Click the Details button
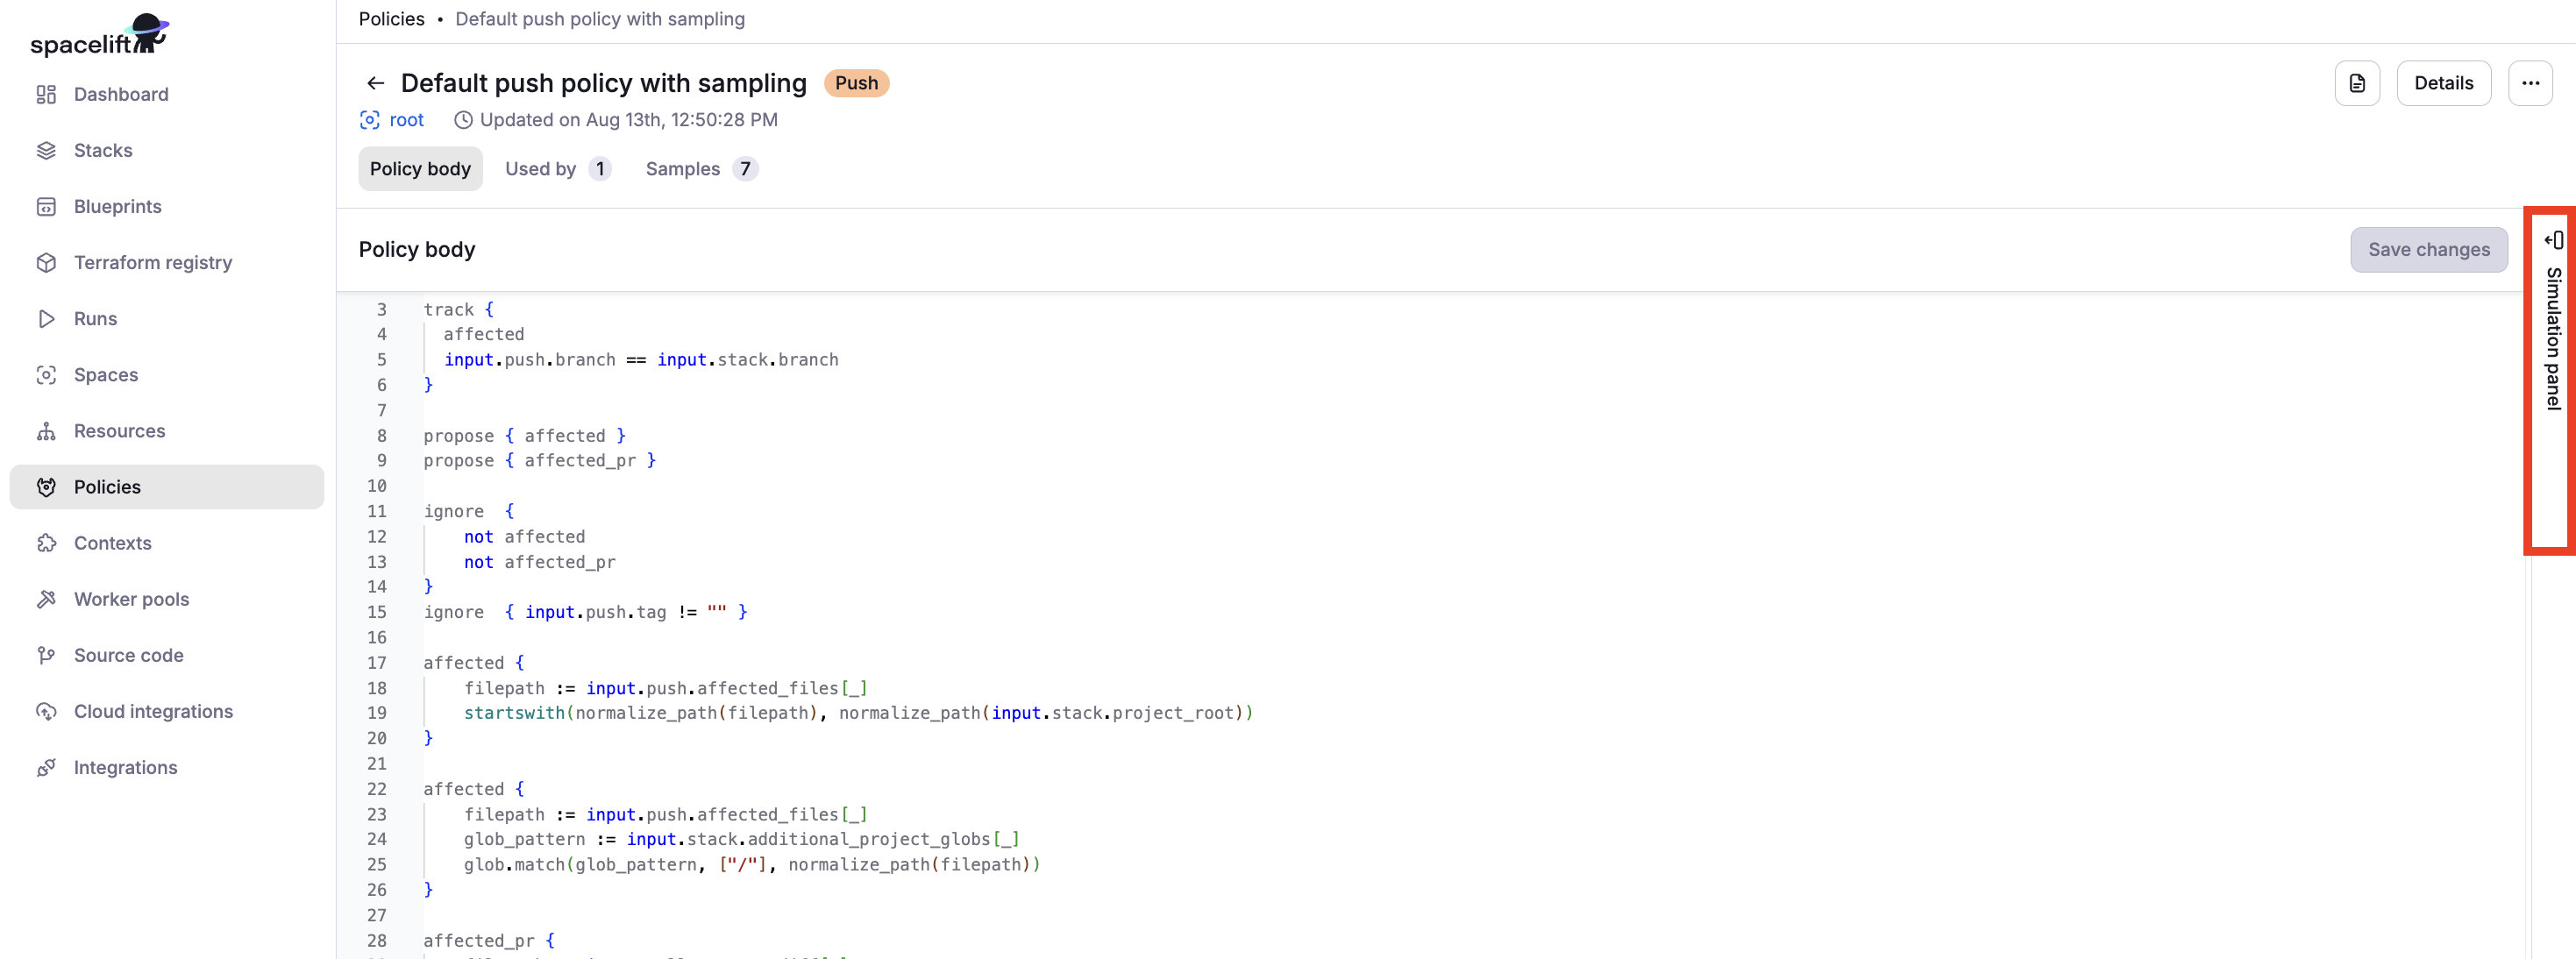 pyautogui.click(x=2442, y=83)
